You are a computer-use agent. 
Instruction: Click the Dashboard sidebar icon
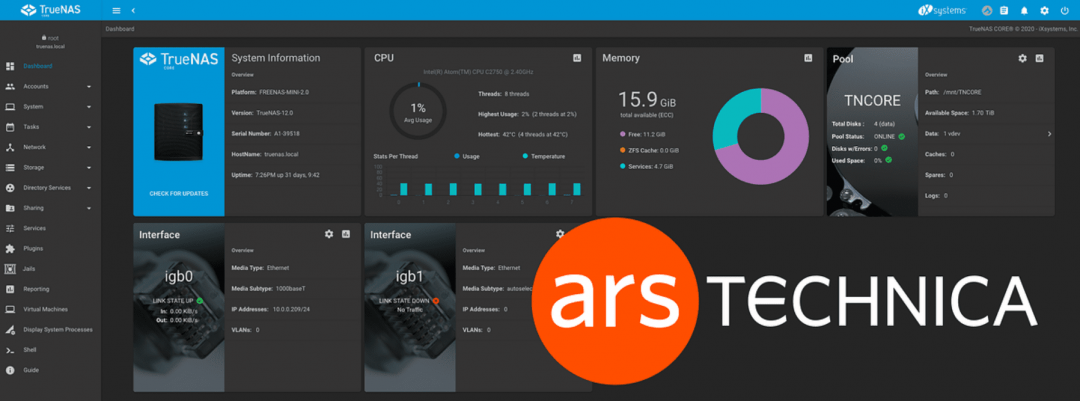[10, 66]
